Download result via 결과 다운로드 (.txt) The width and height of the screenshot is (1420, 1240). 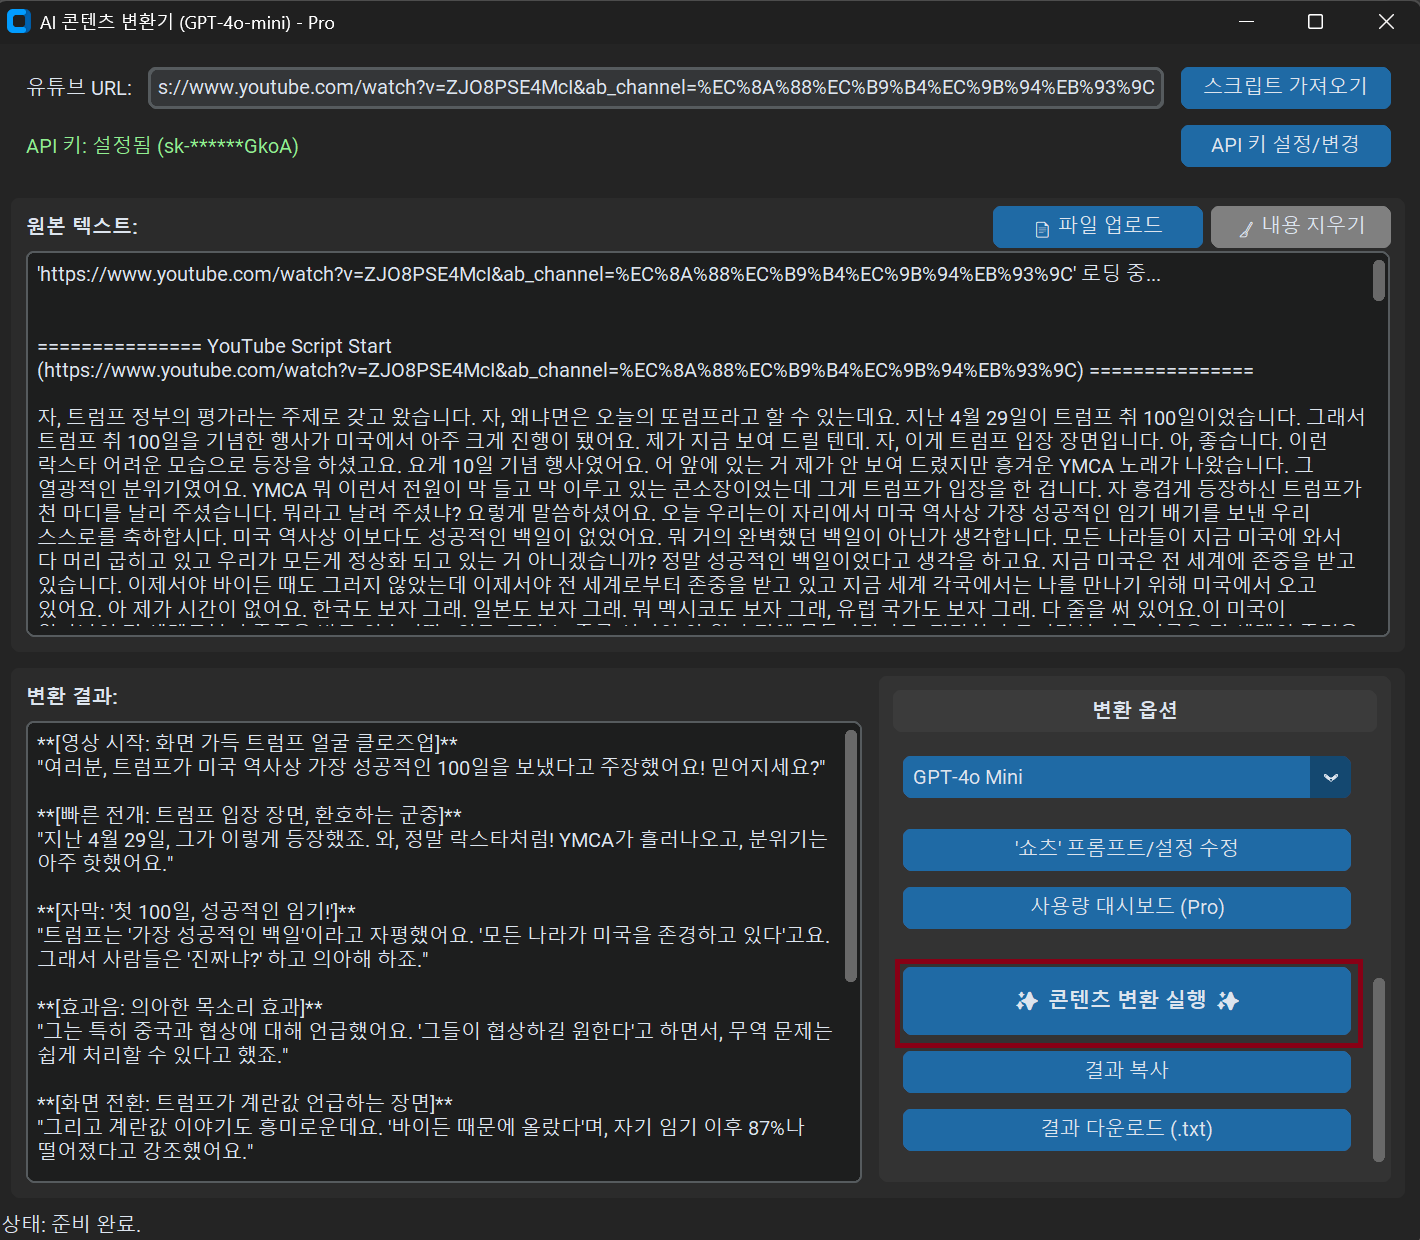coord(1126,1129)
